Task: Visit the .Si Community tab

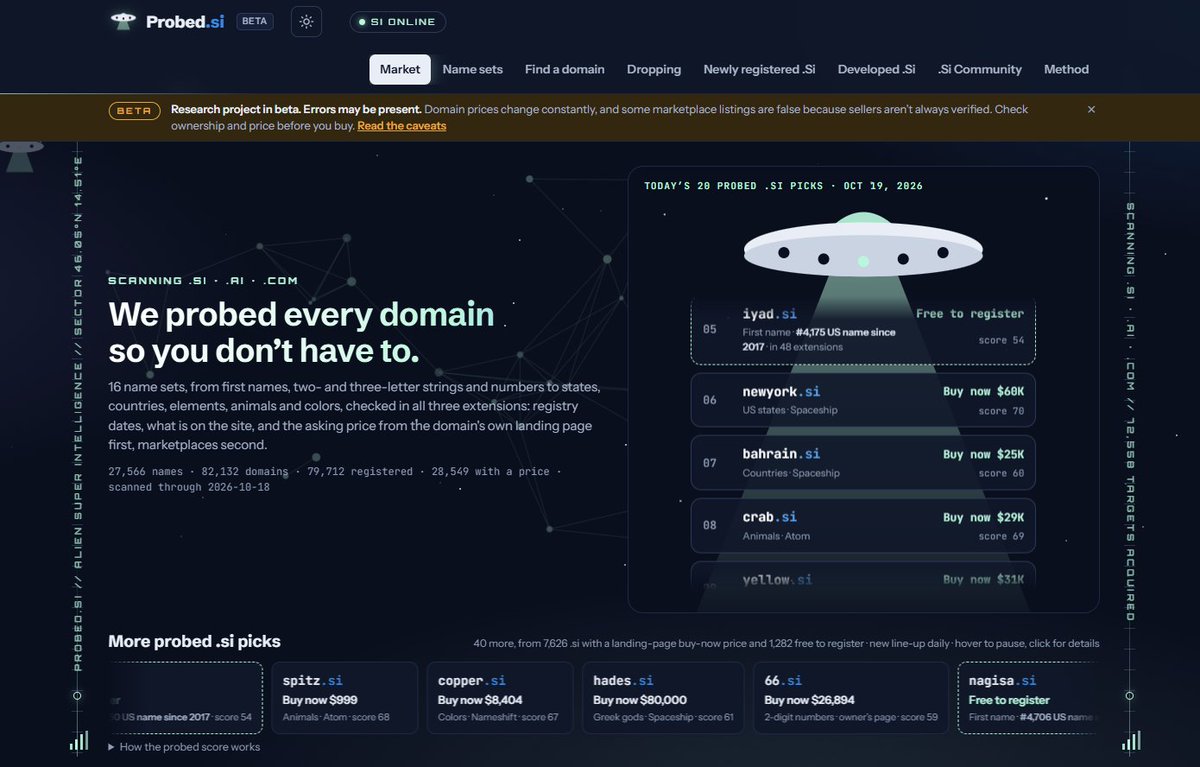Action: click(x=980, y=69)
